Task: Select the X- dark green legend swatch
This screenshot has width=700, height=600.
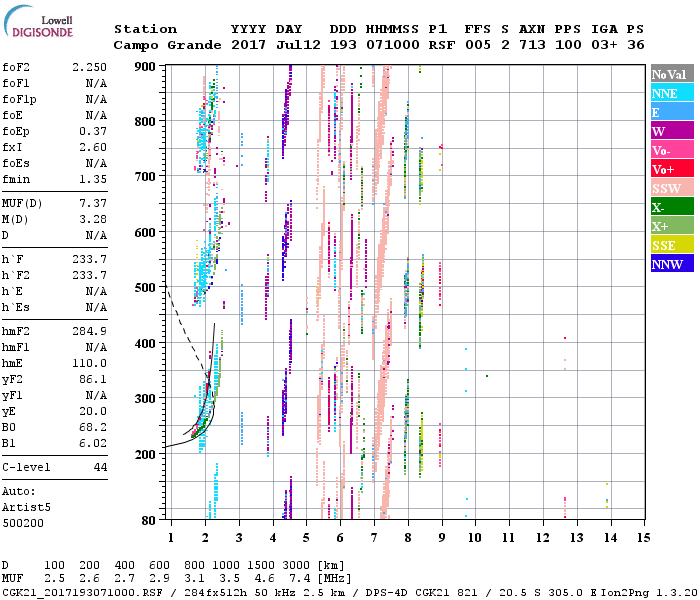Action: [672, 207]
